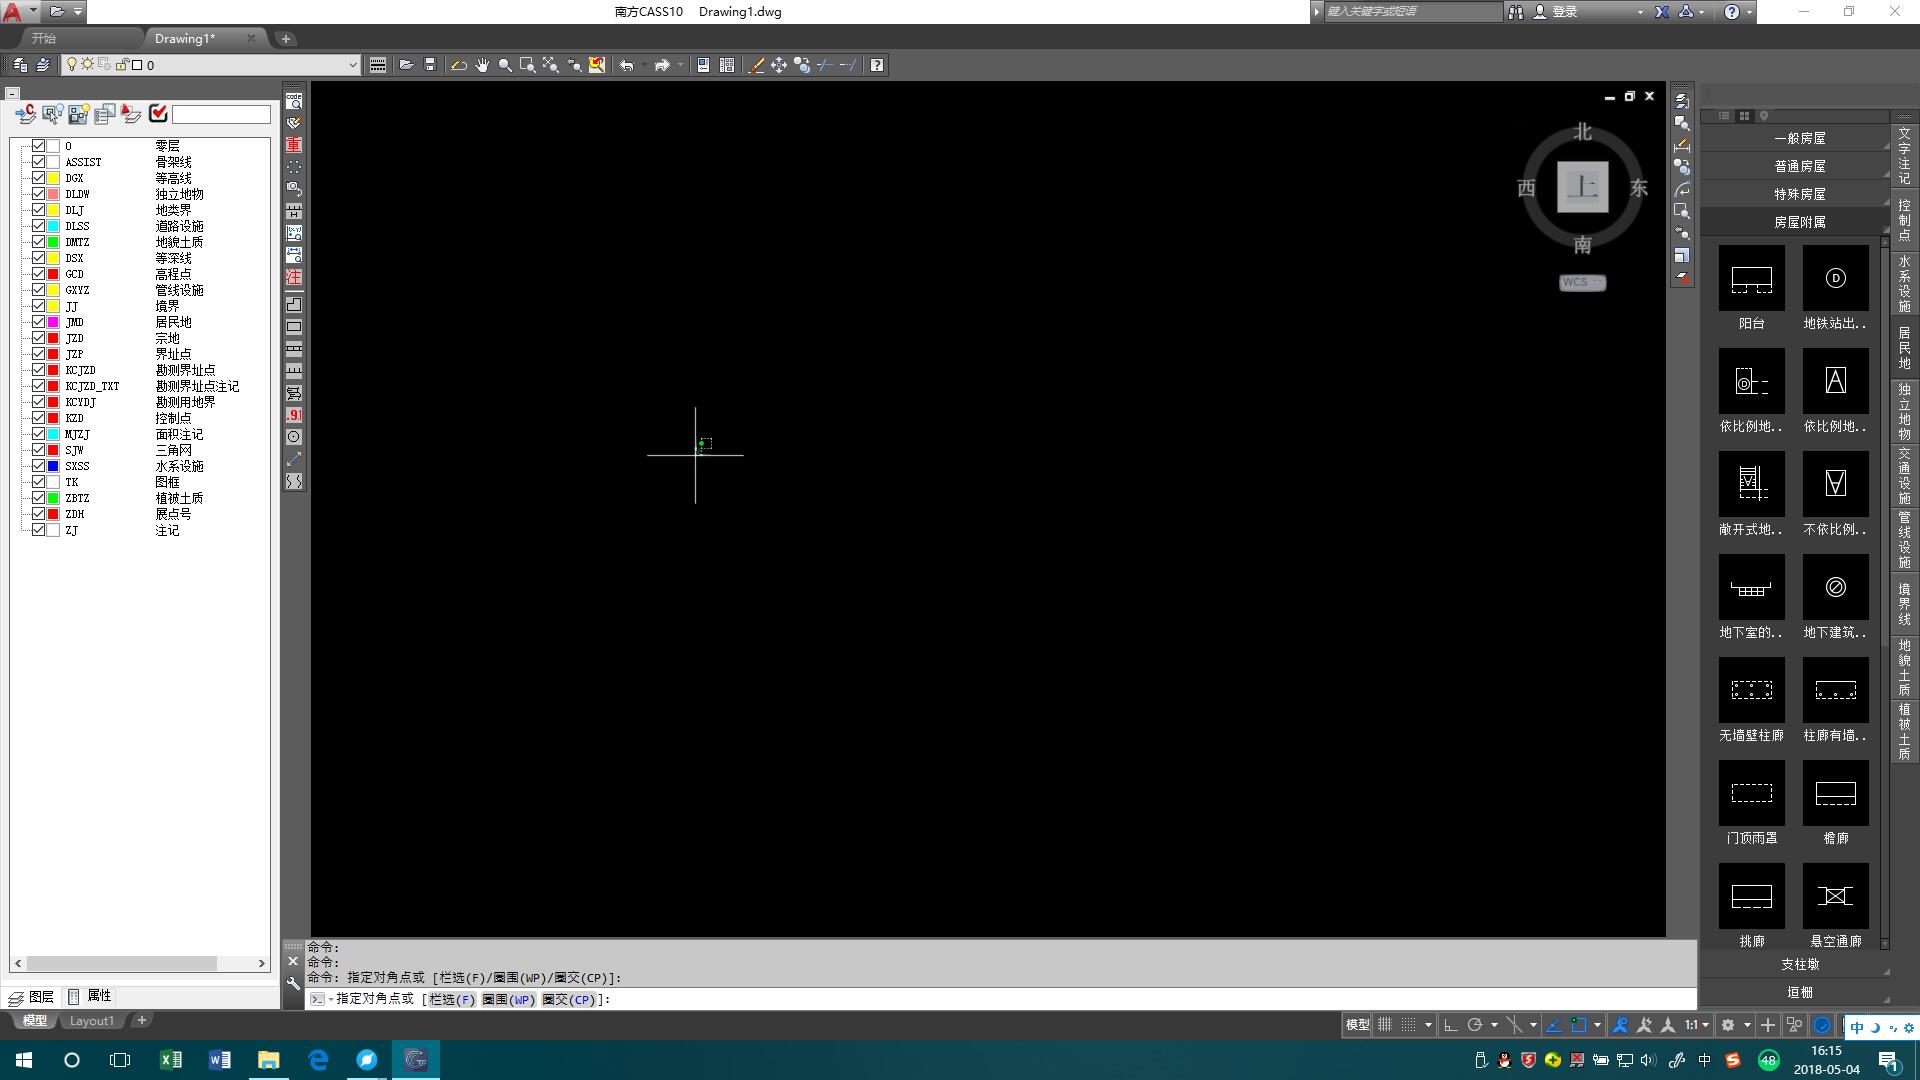Click the command line input field

[1000, 999]
